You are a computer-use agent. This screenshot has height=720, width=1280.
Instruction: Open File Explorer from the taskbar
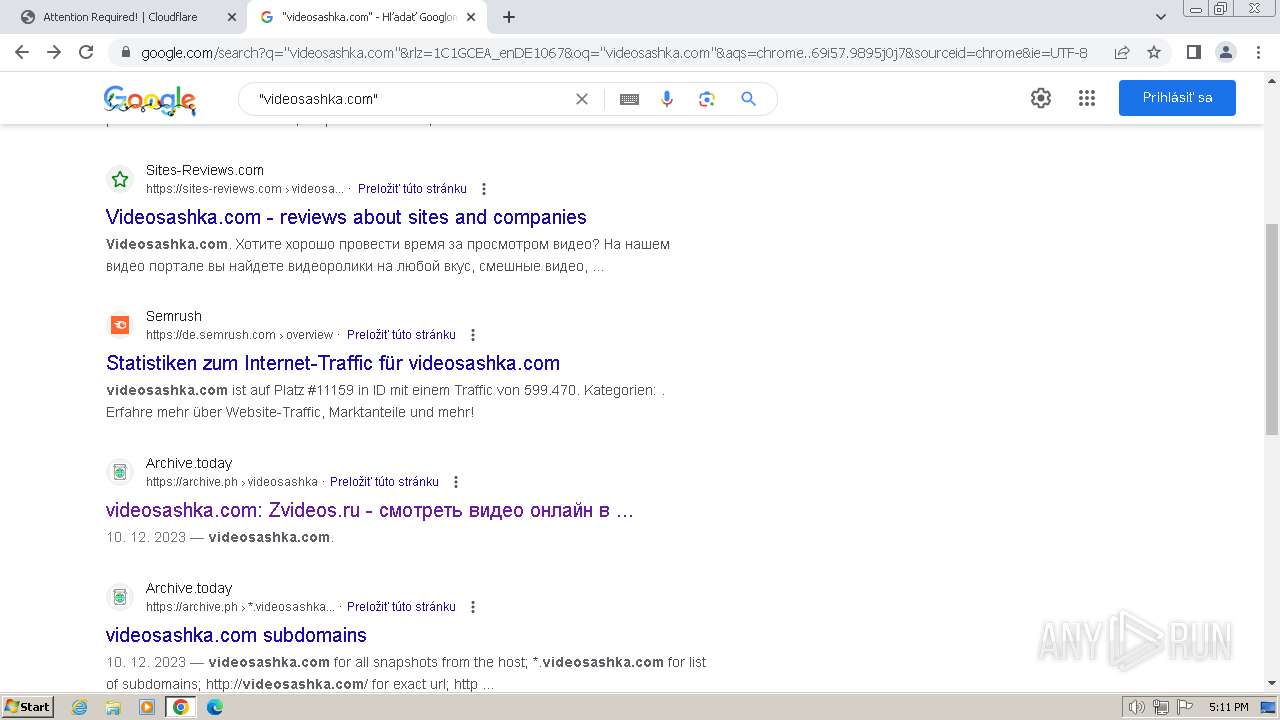point(113,707)
